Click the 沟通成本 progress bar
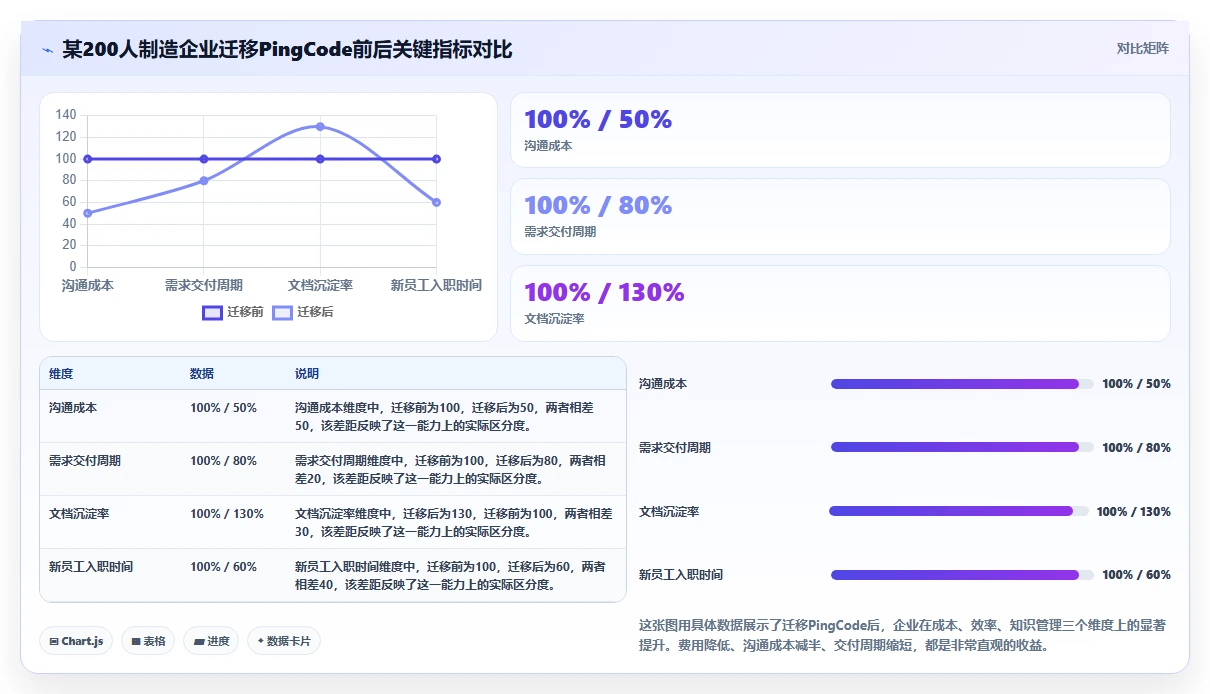 click(962, 384)
